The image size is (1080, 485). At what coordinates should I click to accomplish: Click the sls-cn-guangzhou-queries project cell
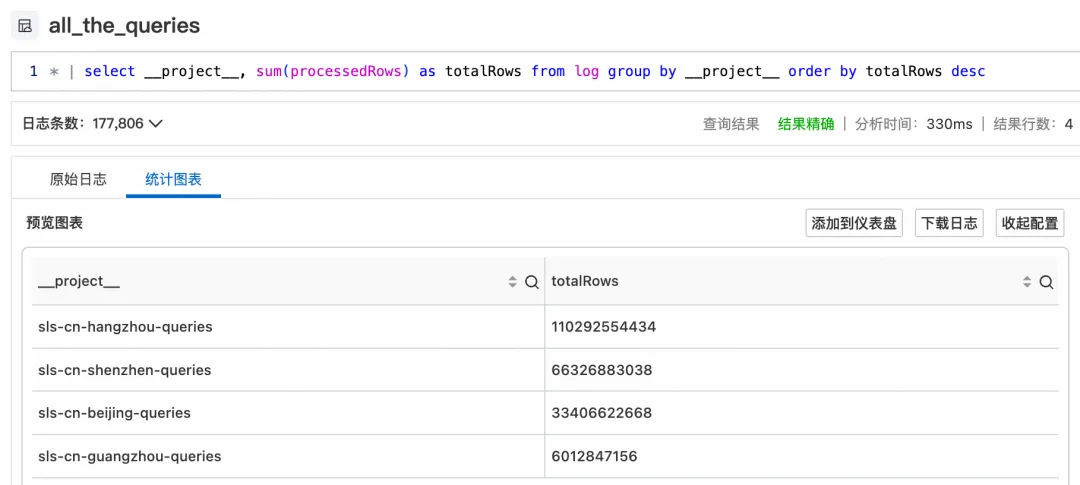pos(129,456)
